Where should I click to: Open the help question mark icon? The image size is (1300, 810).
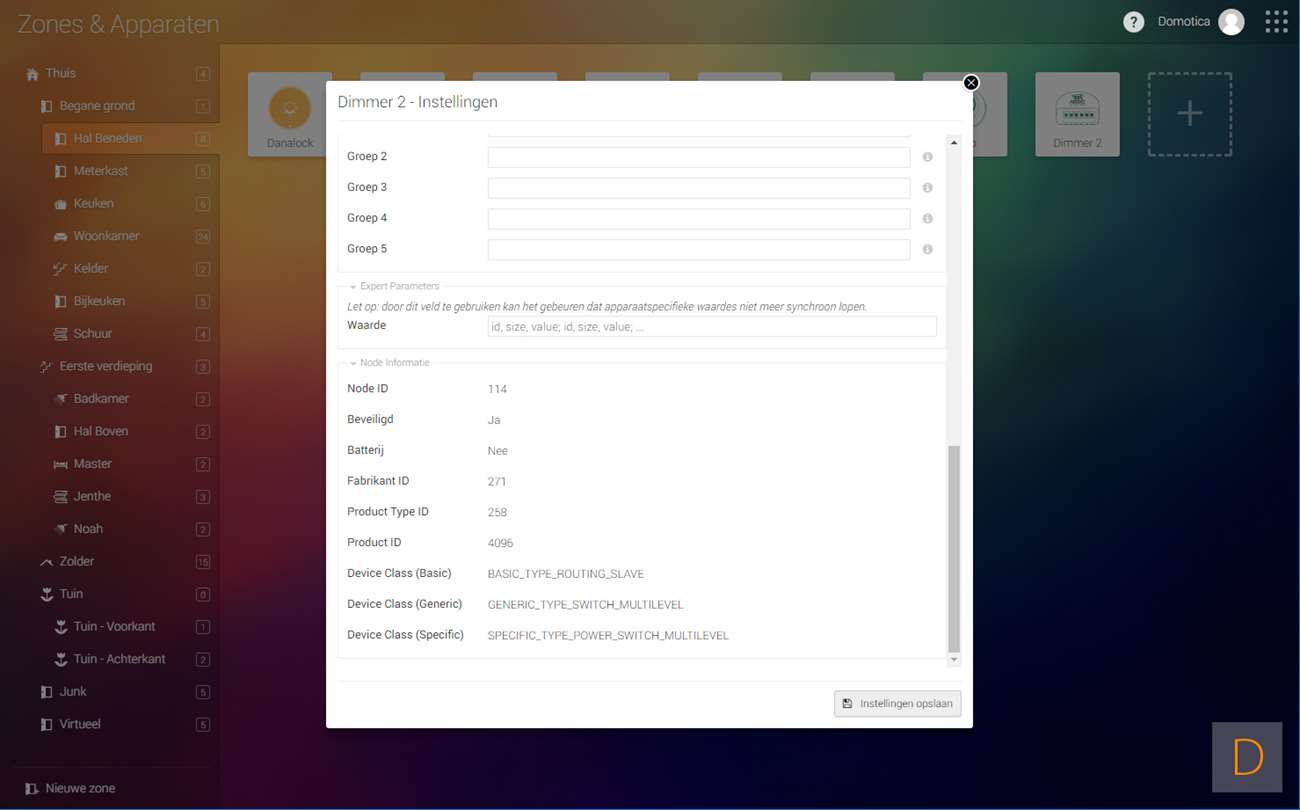(x=1133, y=22)
